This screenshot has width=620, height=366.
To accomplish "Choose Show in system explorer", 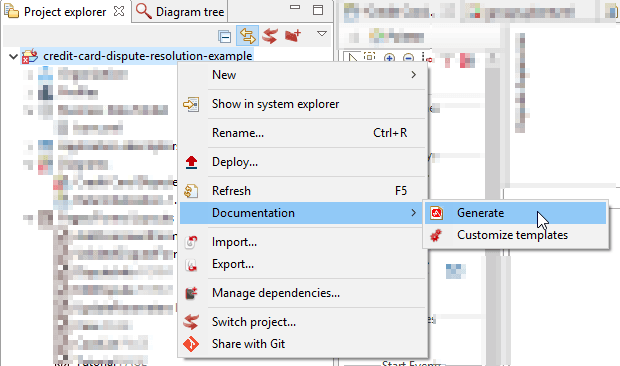I will (303, 104).
